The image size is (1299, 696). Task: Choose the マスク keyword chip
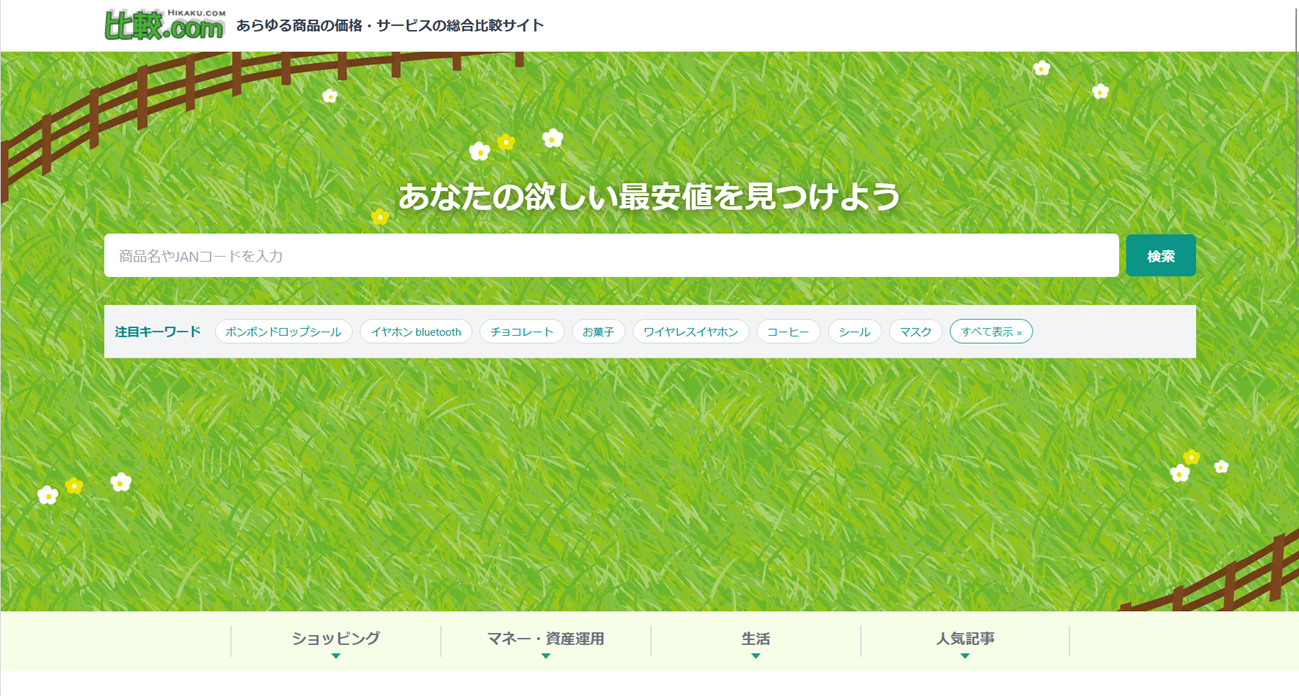pos(915,332)
